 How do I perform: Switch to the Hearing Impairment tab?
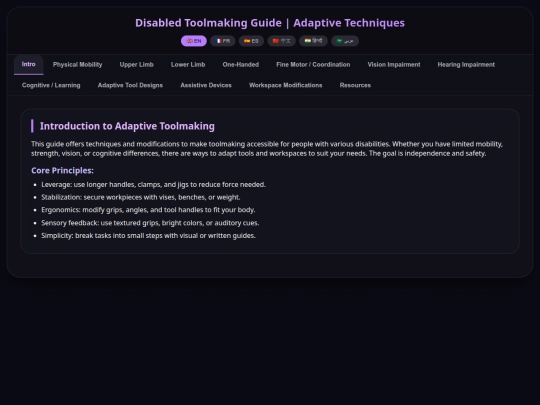pyautogui.click(x=466, y=65)
